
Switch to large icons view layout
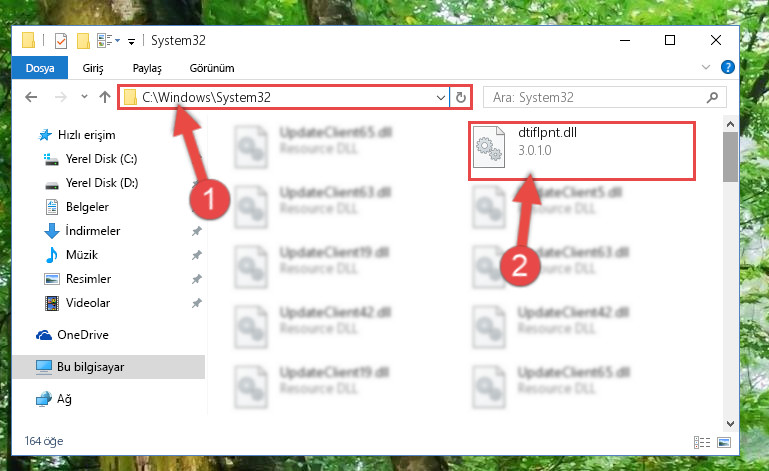724,442
